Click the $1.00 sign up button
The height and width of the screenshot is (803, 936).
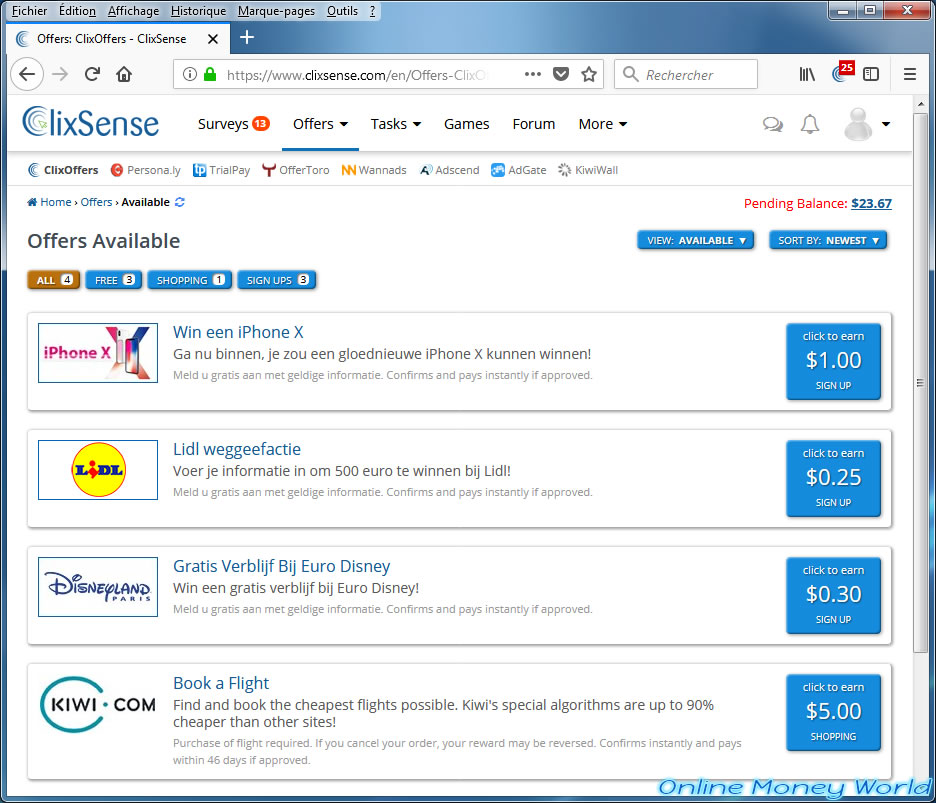[833, 361]
